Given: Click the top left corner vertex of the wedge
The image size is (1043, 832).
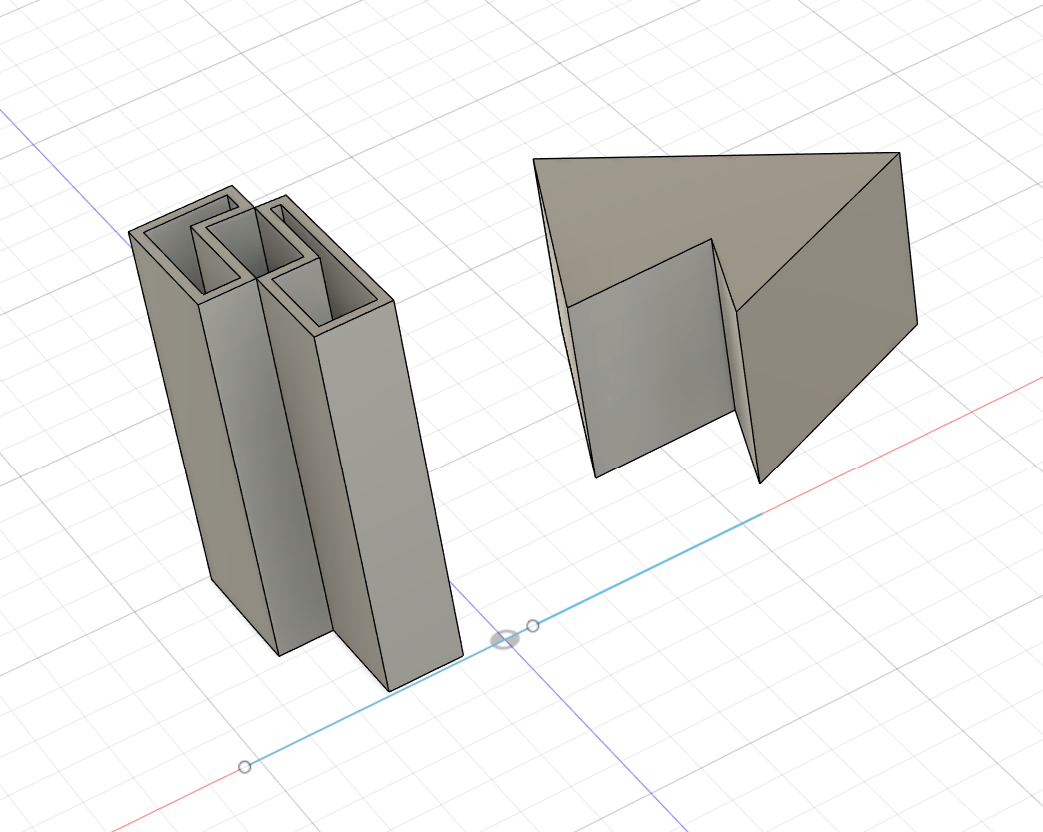Looking at the screenshot, I should coord(534,159).
